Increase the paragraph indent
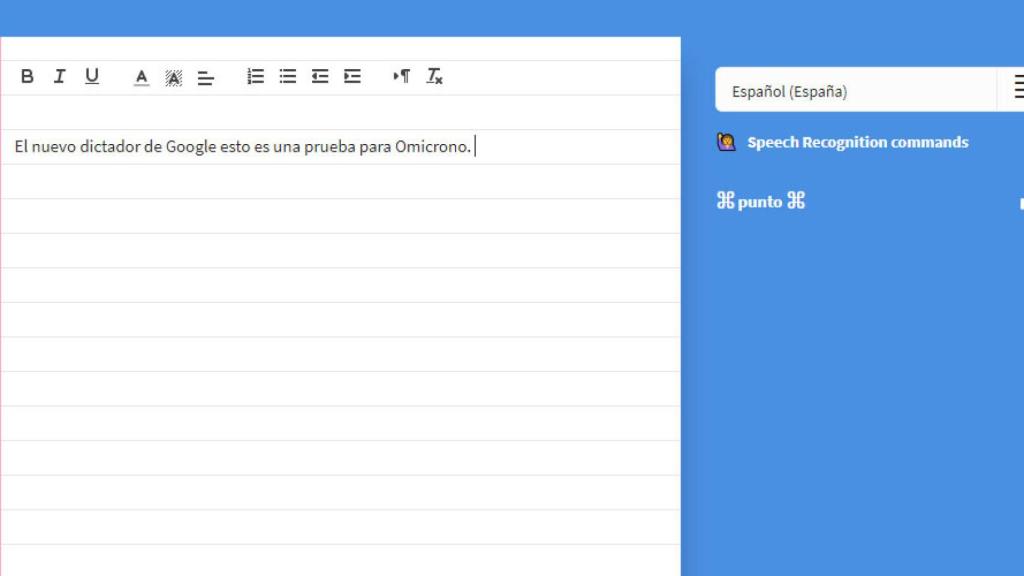This screenshot has height=576, width=1024. (x=352, y=75)
